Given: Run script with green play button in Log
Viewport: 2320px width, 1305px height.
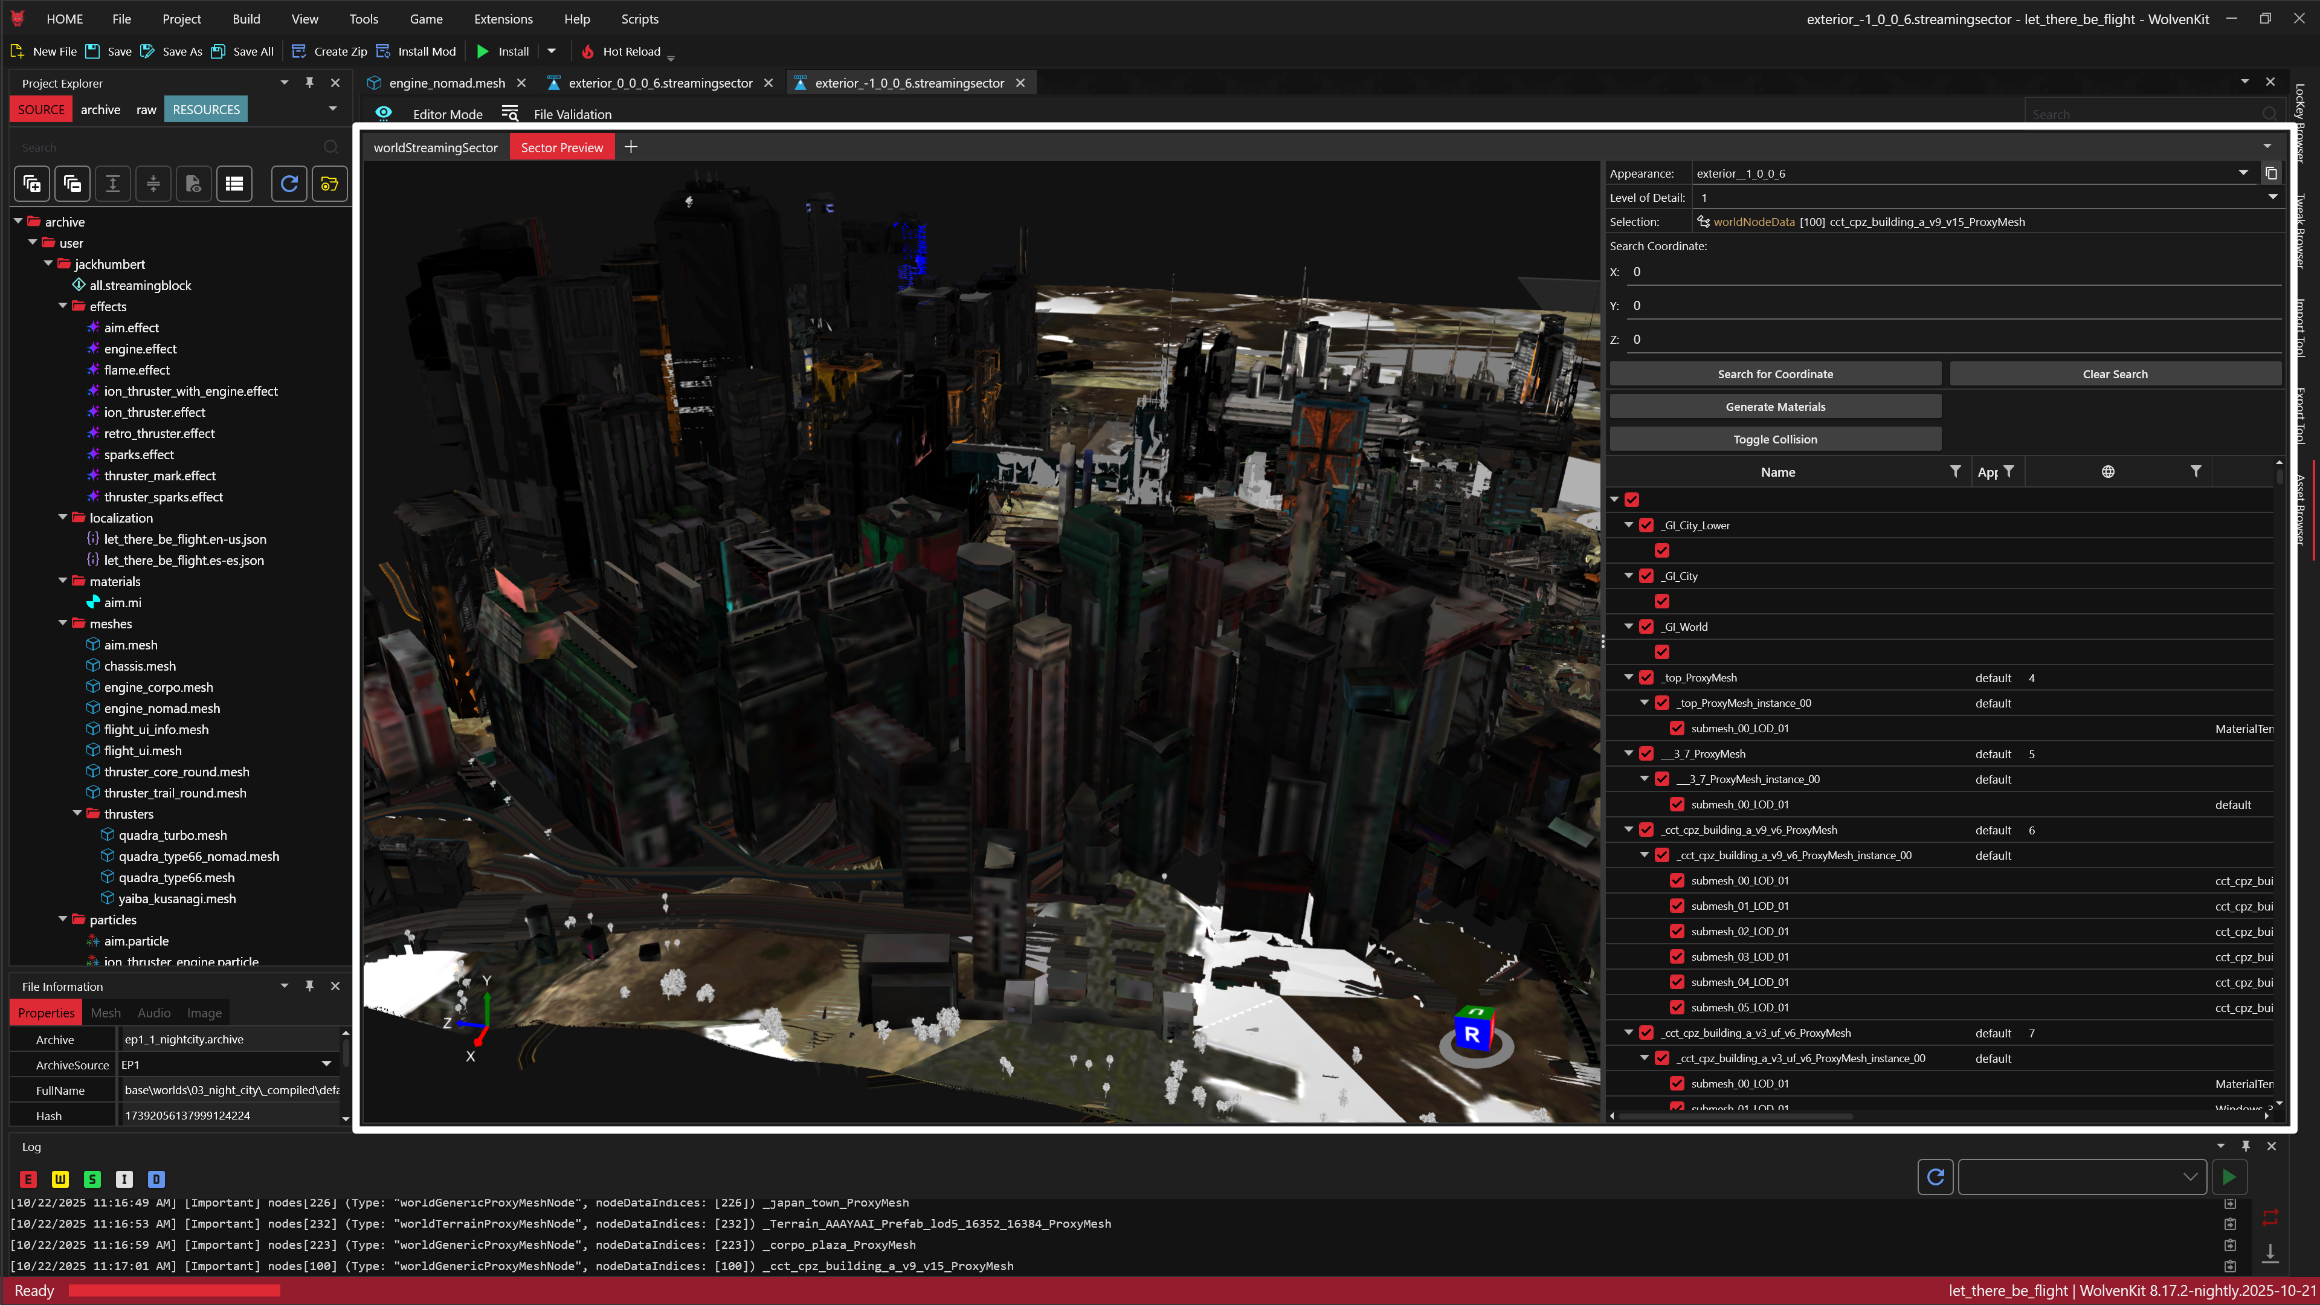Looking at the screenshot, I should point(2229,1177).
